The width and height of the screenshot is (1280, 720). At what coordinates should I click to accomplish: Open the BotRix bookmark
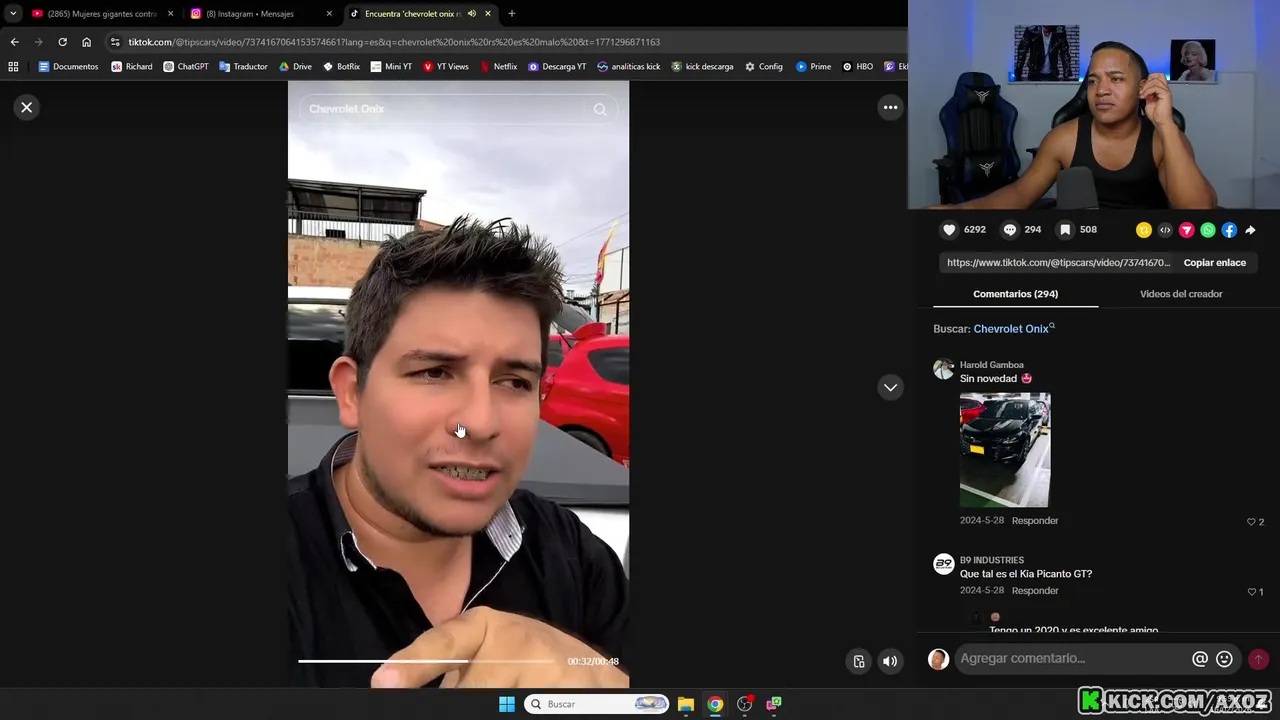(341, 67)
